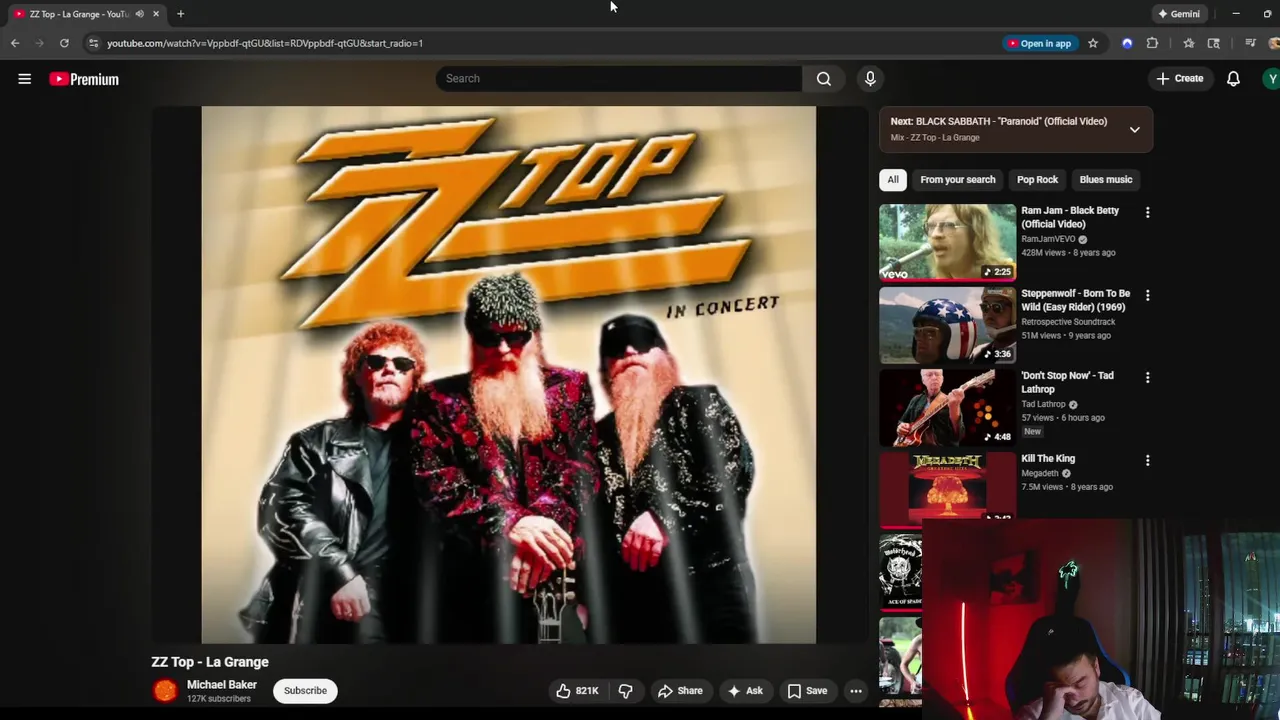Screen dimensions: 1280x720
Task: Select the From your search chip
Action: point(958,179)
